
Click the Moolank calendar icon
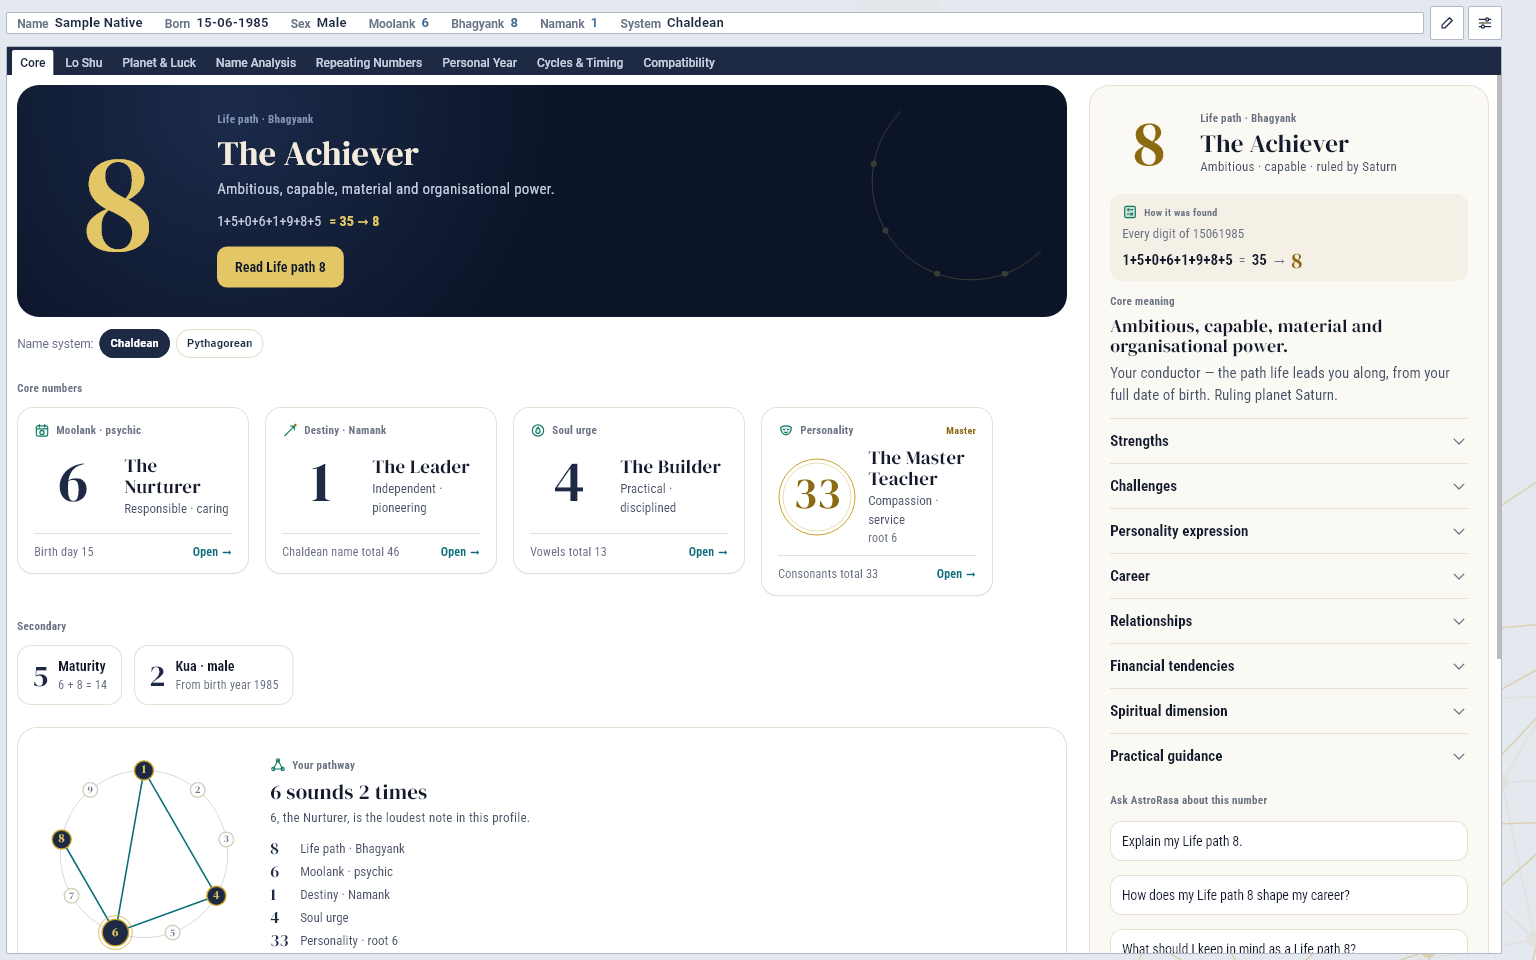point(42,430)
